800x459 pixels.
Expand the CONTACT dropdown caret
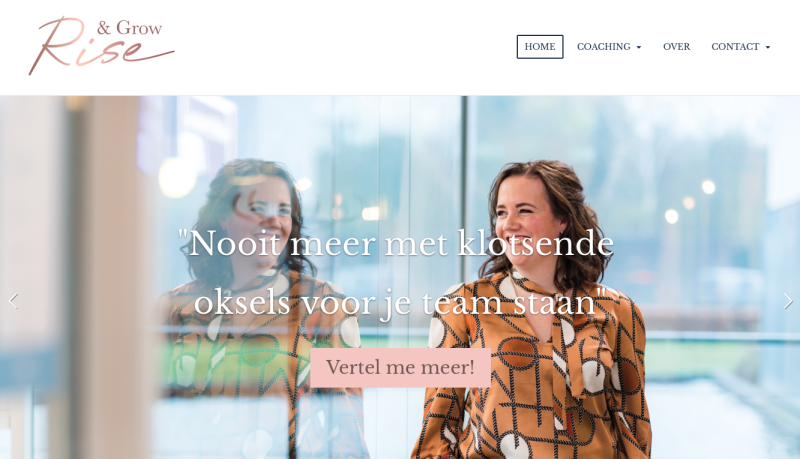coord(768,47)
